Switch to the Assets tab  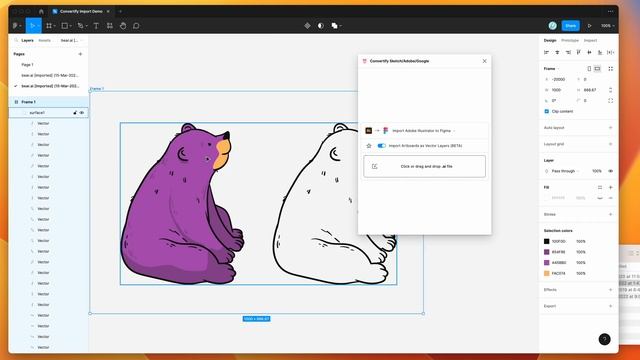pyautogui.click(x=44, y=40)
